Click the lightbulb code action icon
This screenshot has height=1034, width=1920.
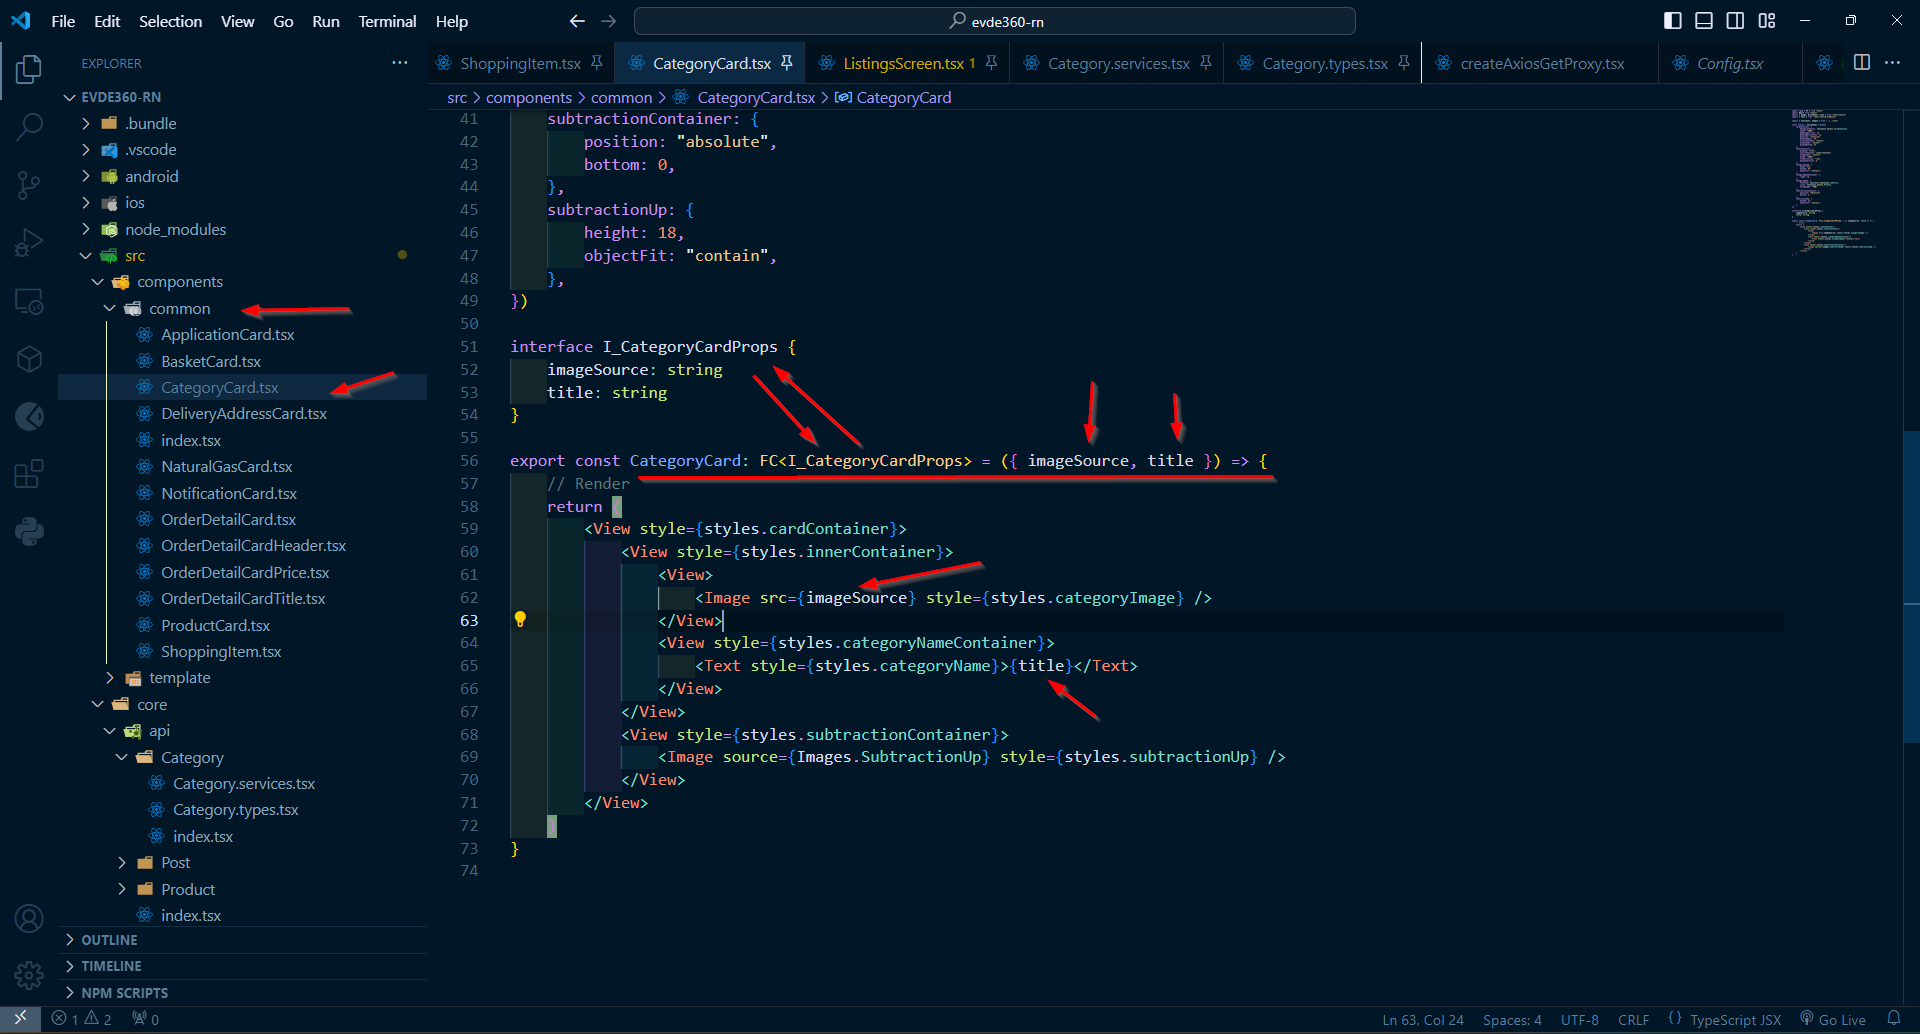(520, 620)
